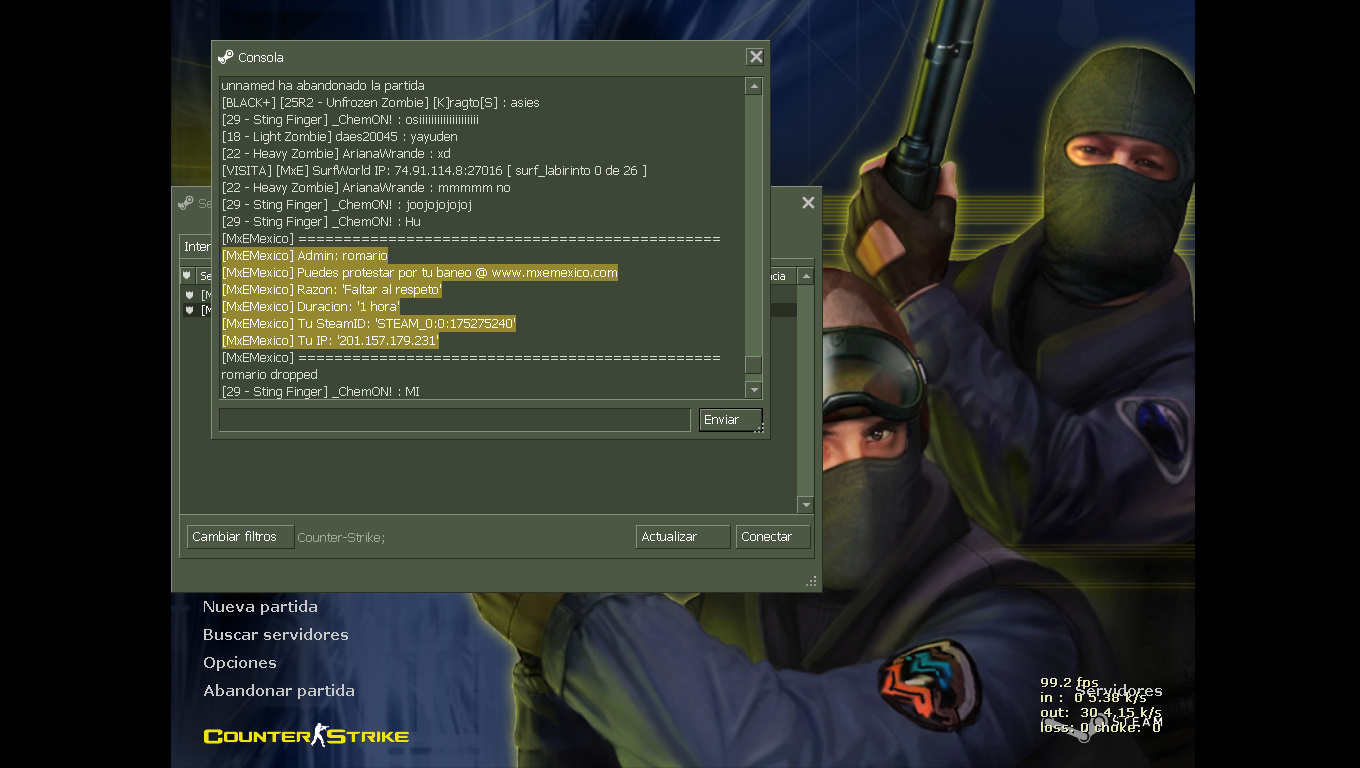Close the Consola window

(756, 57)
